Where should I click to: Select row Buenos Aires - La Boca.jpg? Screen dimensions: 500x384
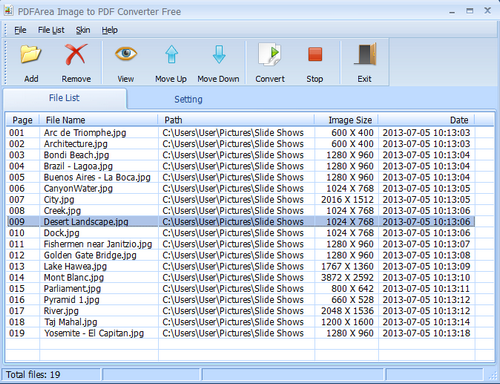pyautogui.click(x=241, y=177)
